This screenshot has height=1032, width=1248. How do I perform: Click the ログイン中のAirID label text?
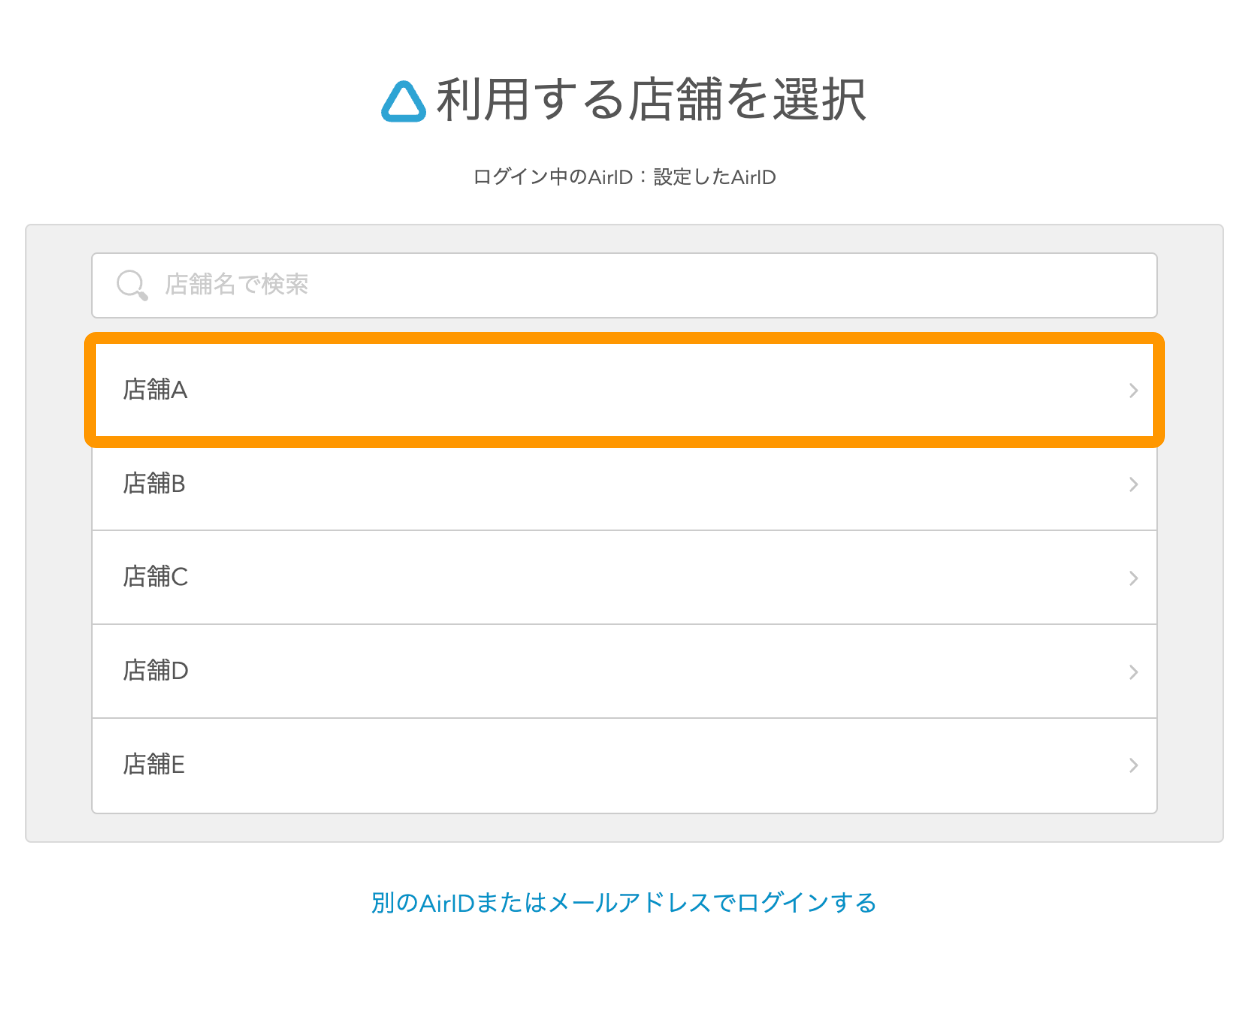(552, 177)
